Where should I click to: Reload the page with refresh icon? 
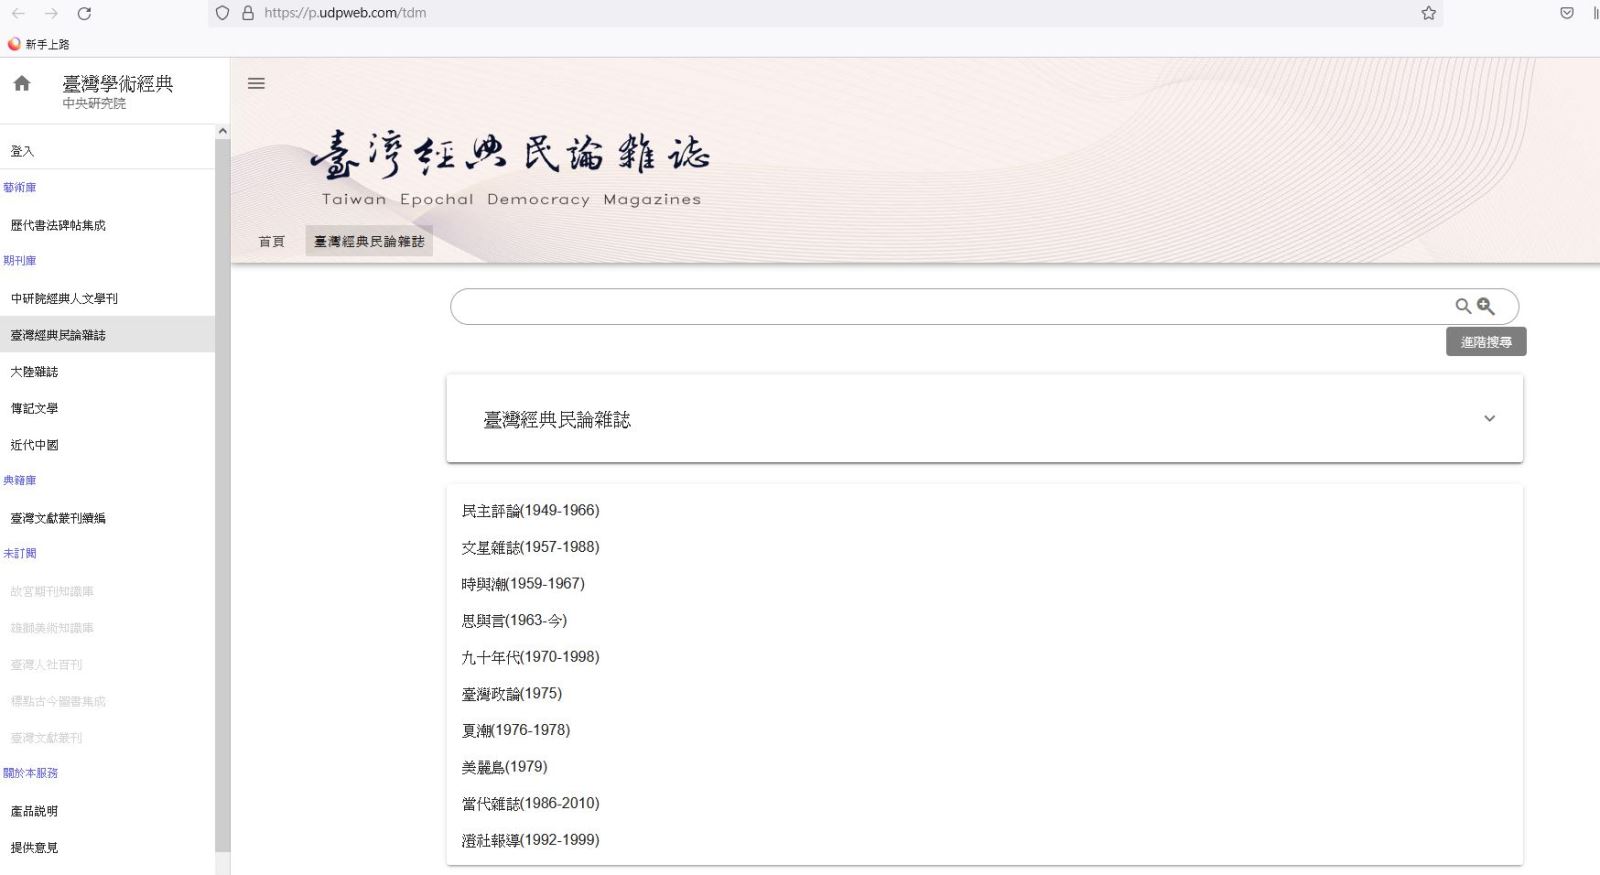(84, 13)
